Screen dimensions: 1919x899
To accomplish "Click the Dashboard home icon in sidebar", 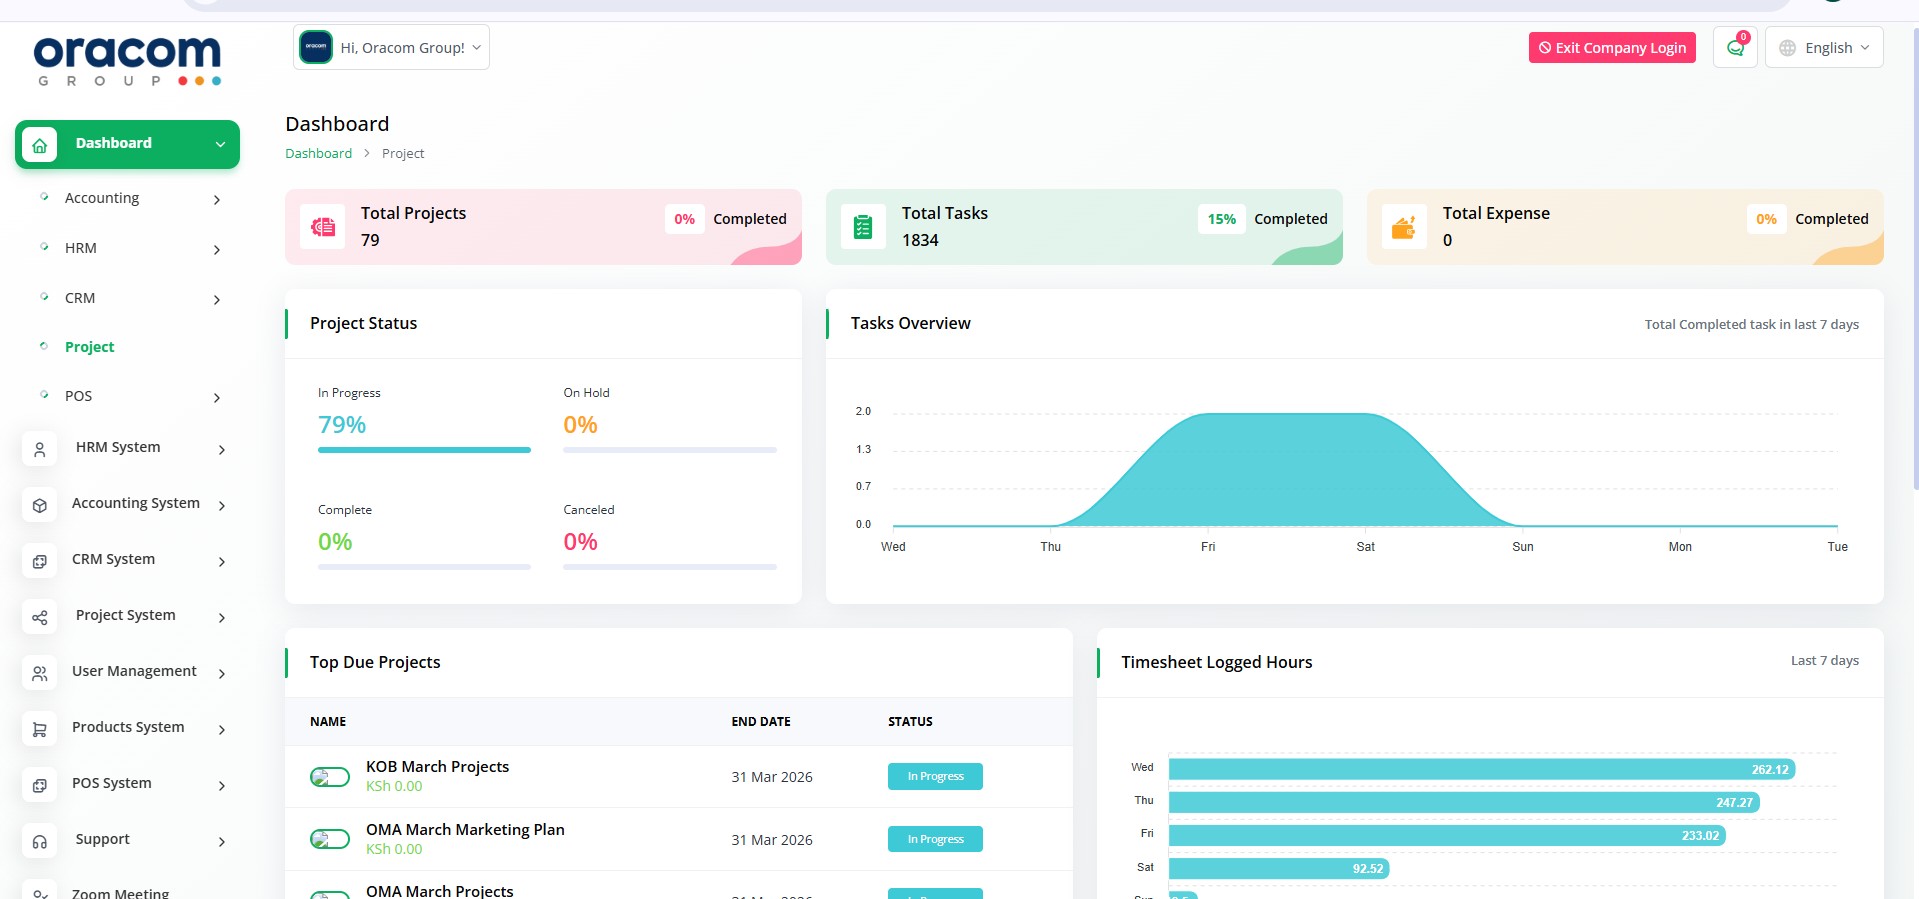I will pos(40,145).
